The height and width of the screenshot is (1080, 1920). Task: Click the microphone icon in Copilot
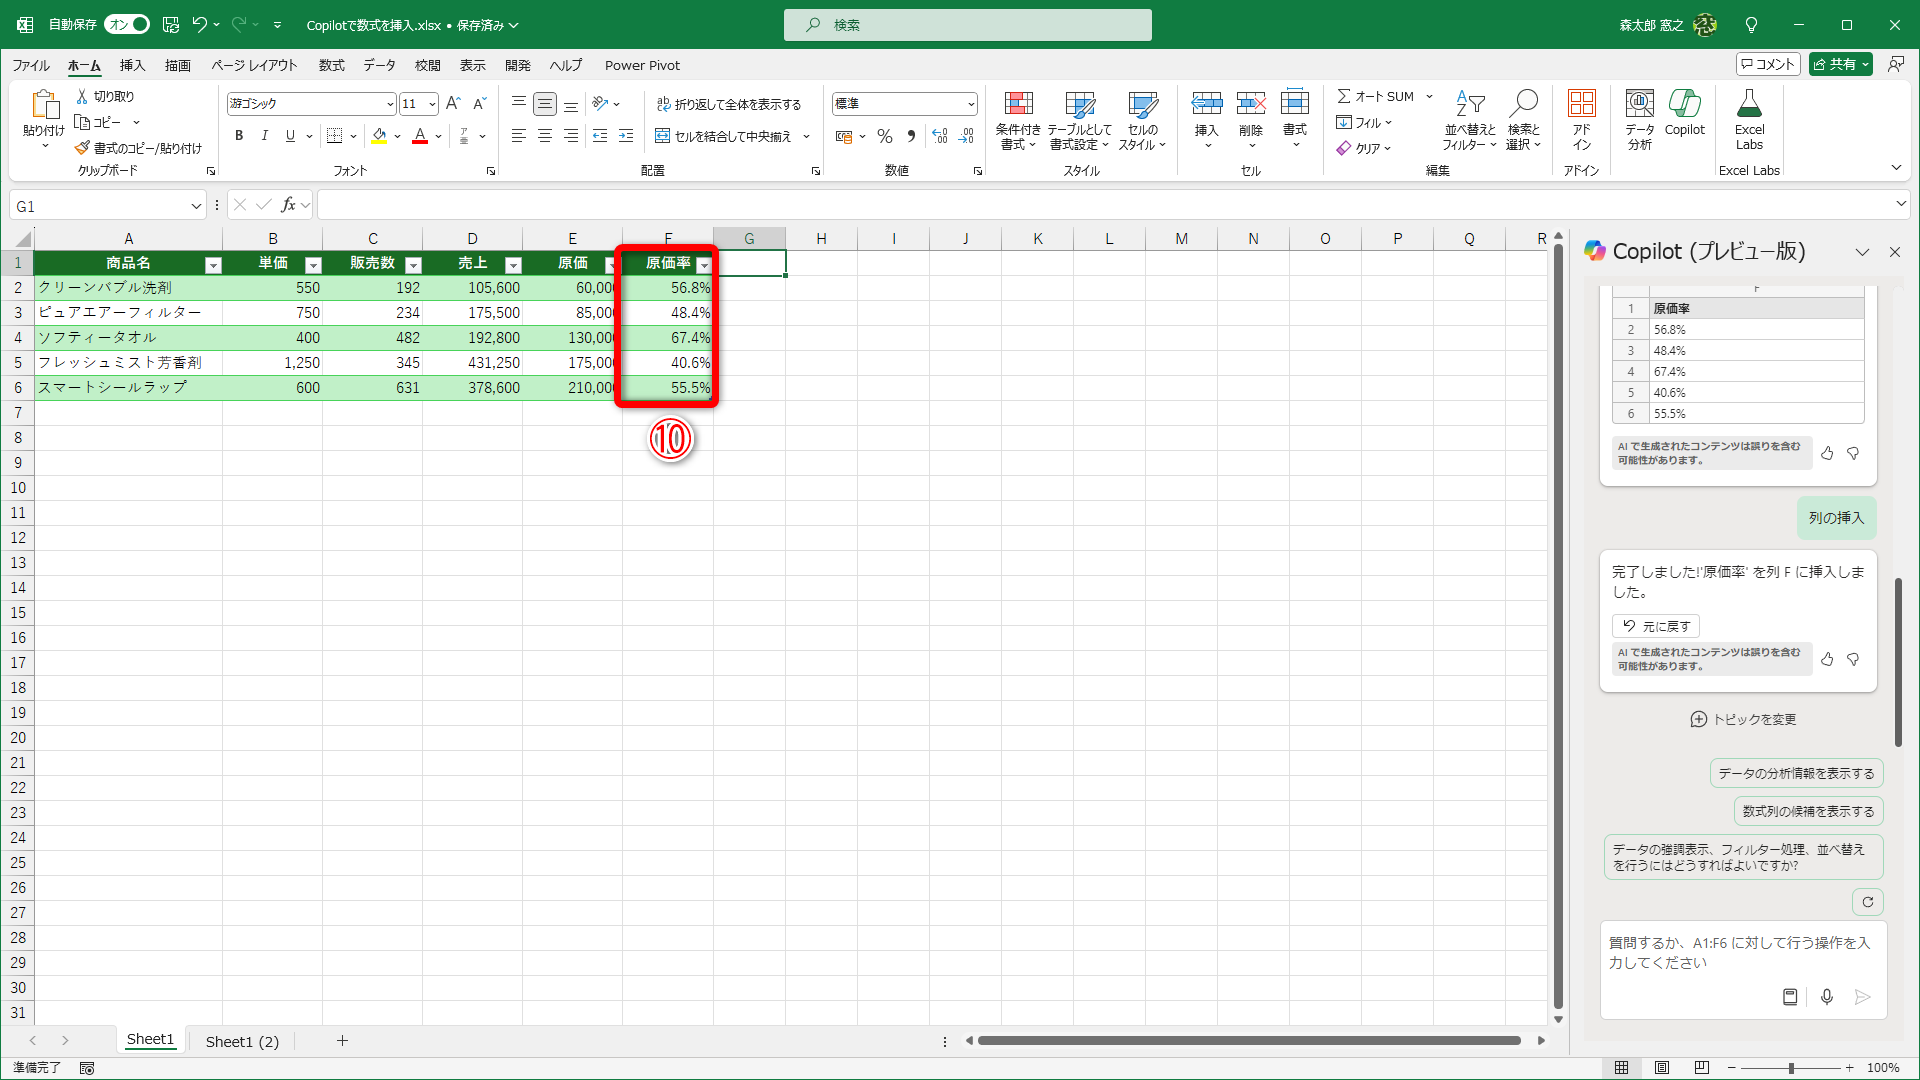[1827, 997]
